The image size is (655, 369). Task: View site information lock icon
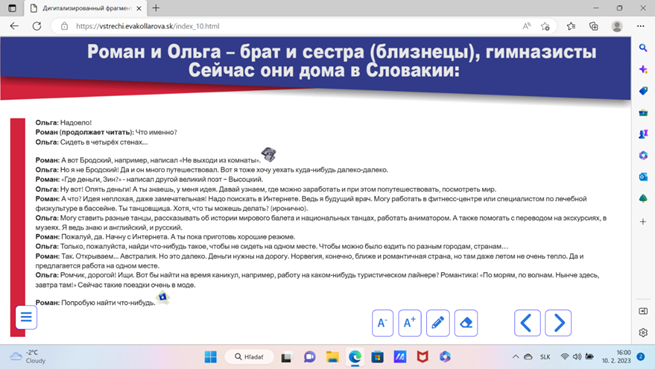[64, 26]
